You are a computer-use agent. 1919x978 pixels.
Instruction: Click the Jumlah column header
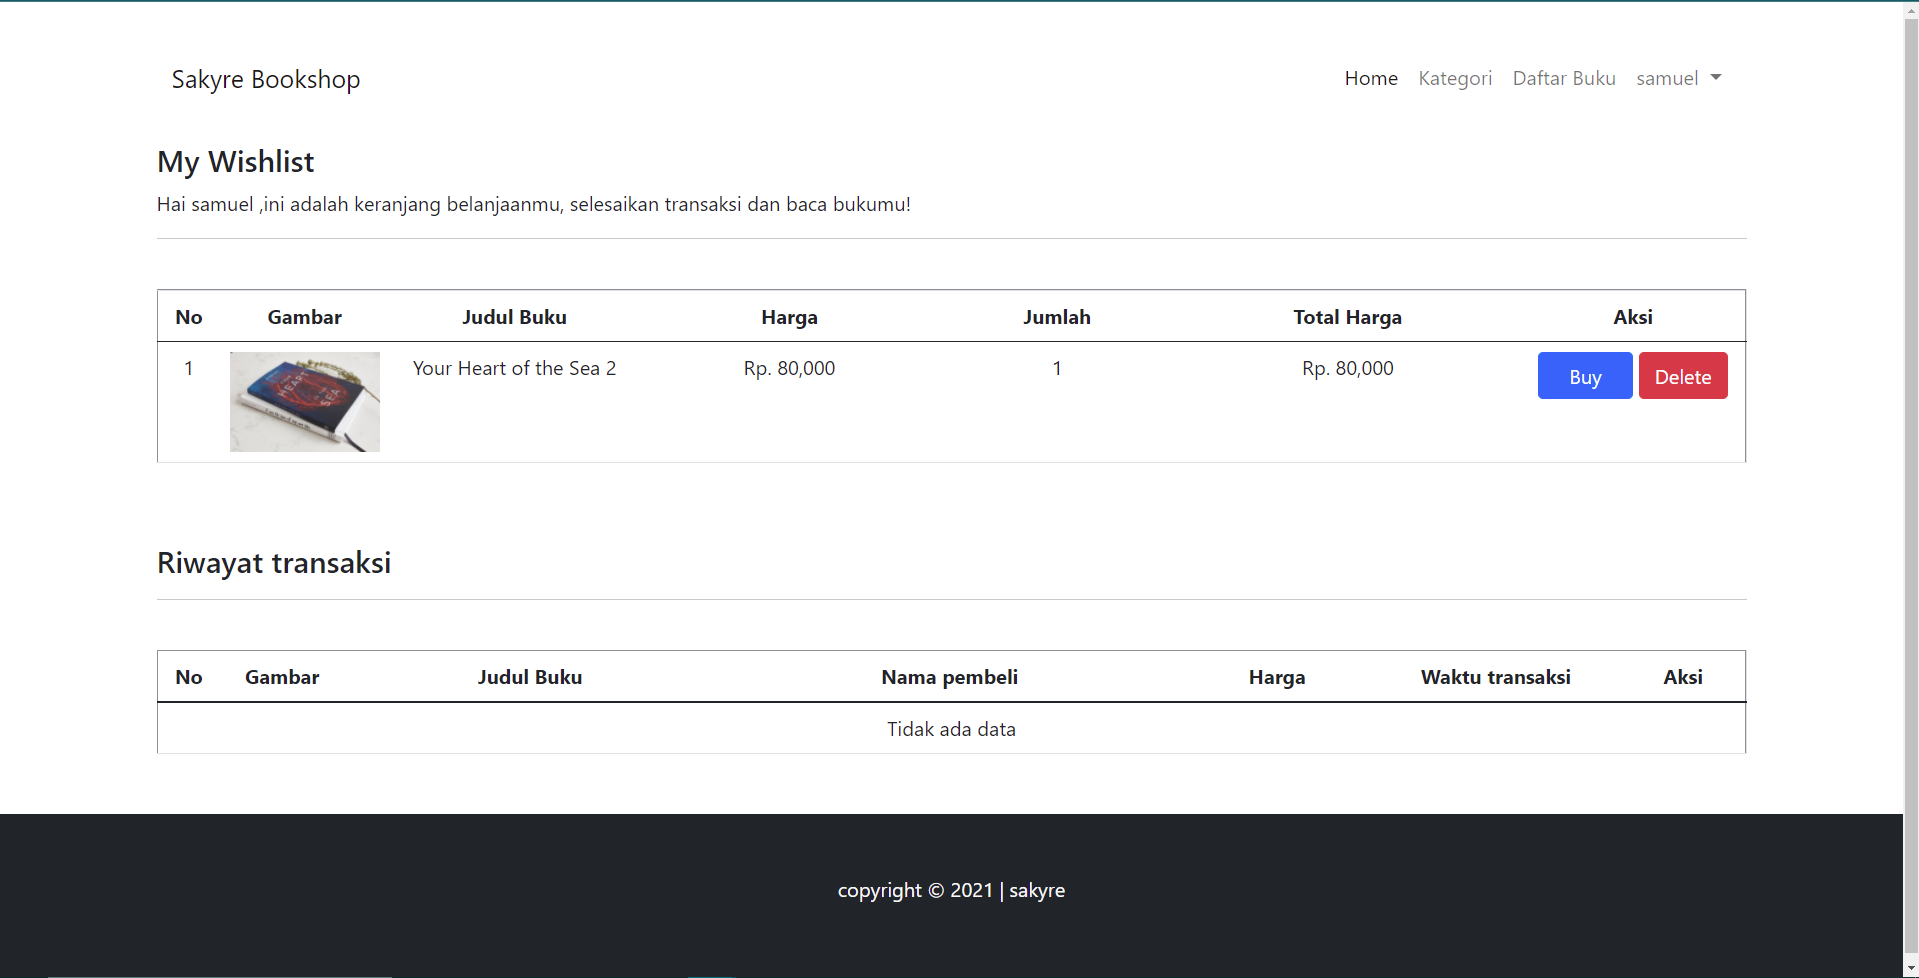1056,317
